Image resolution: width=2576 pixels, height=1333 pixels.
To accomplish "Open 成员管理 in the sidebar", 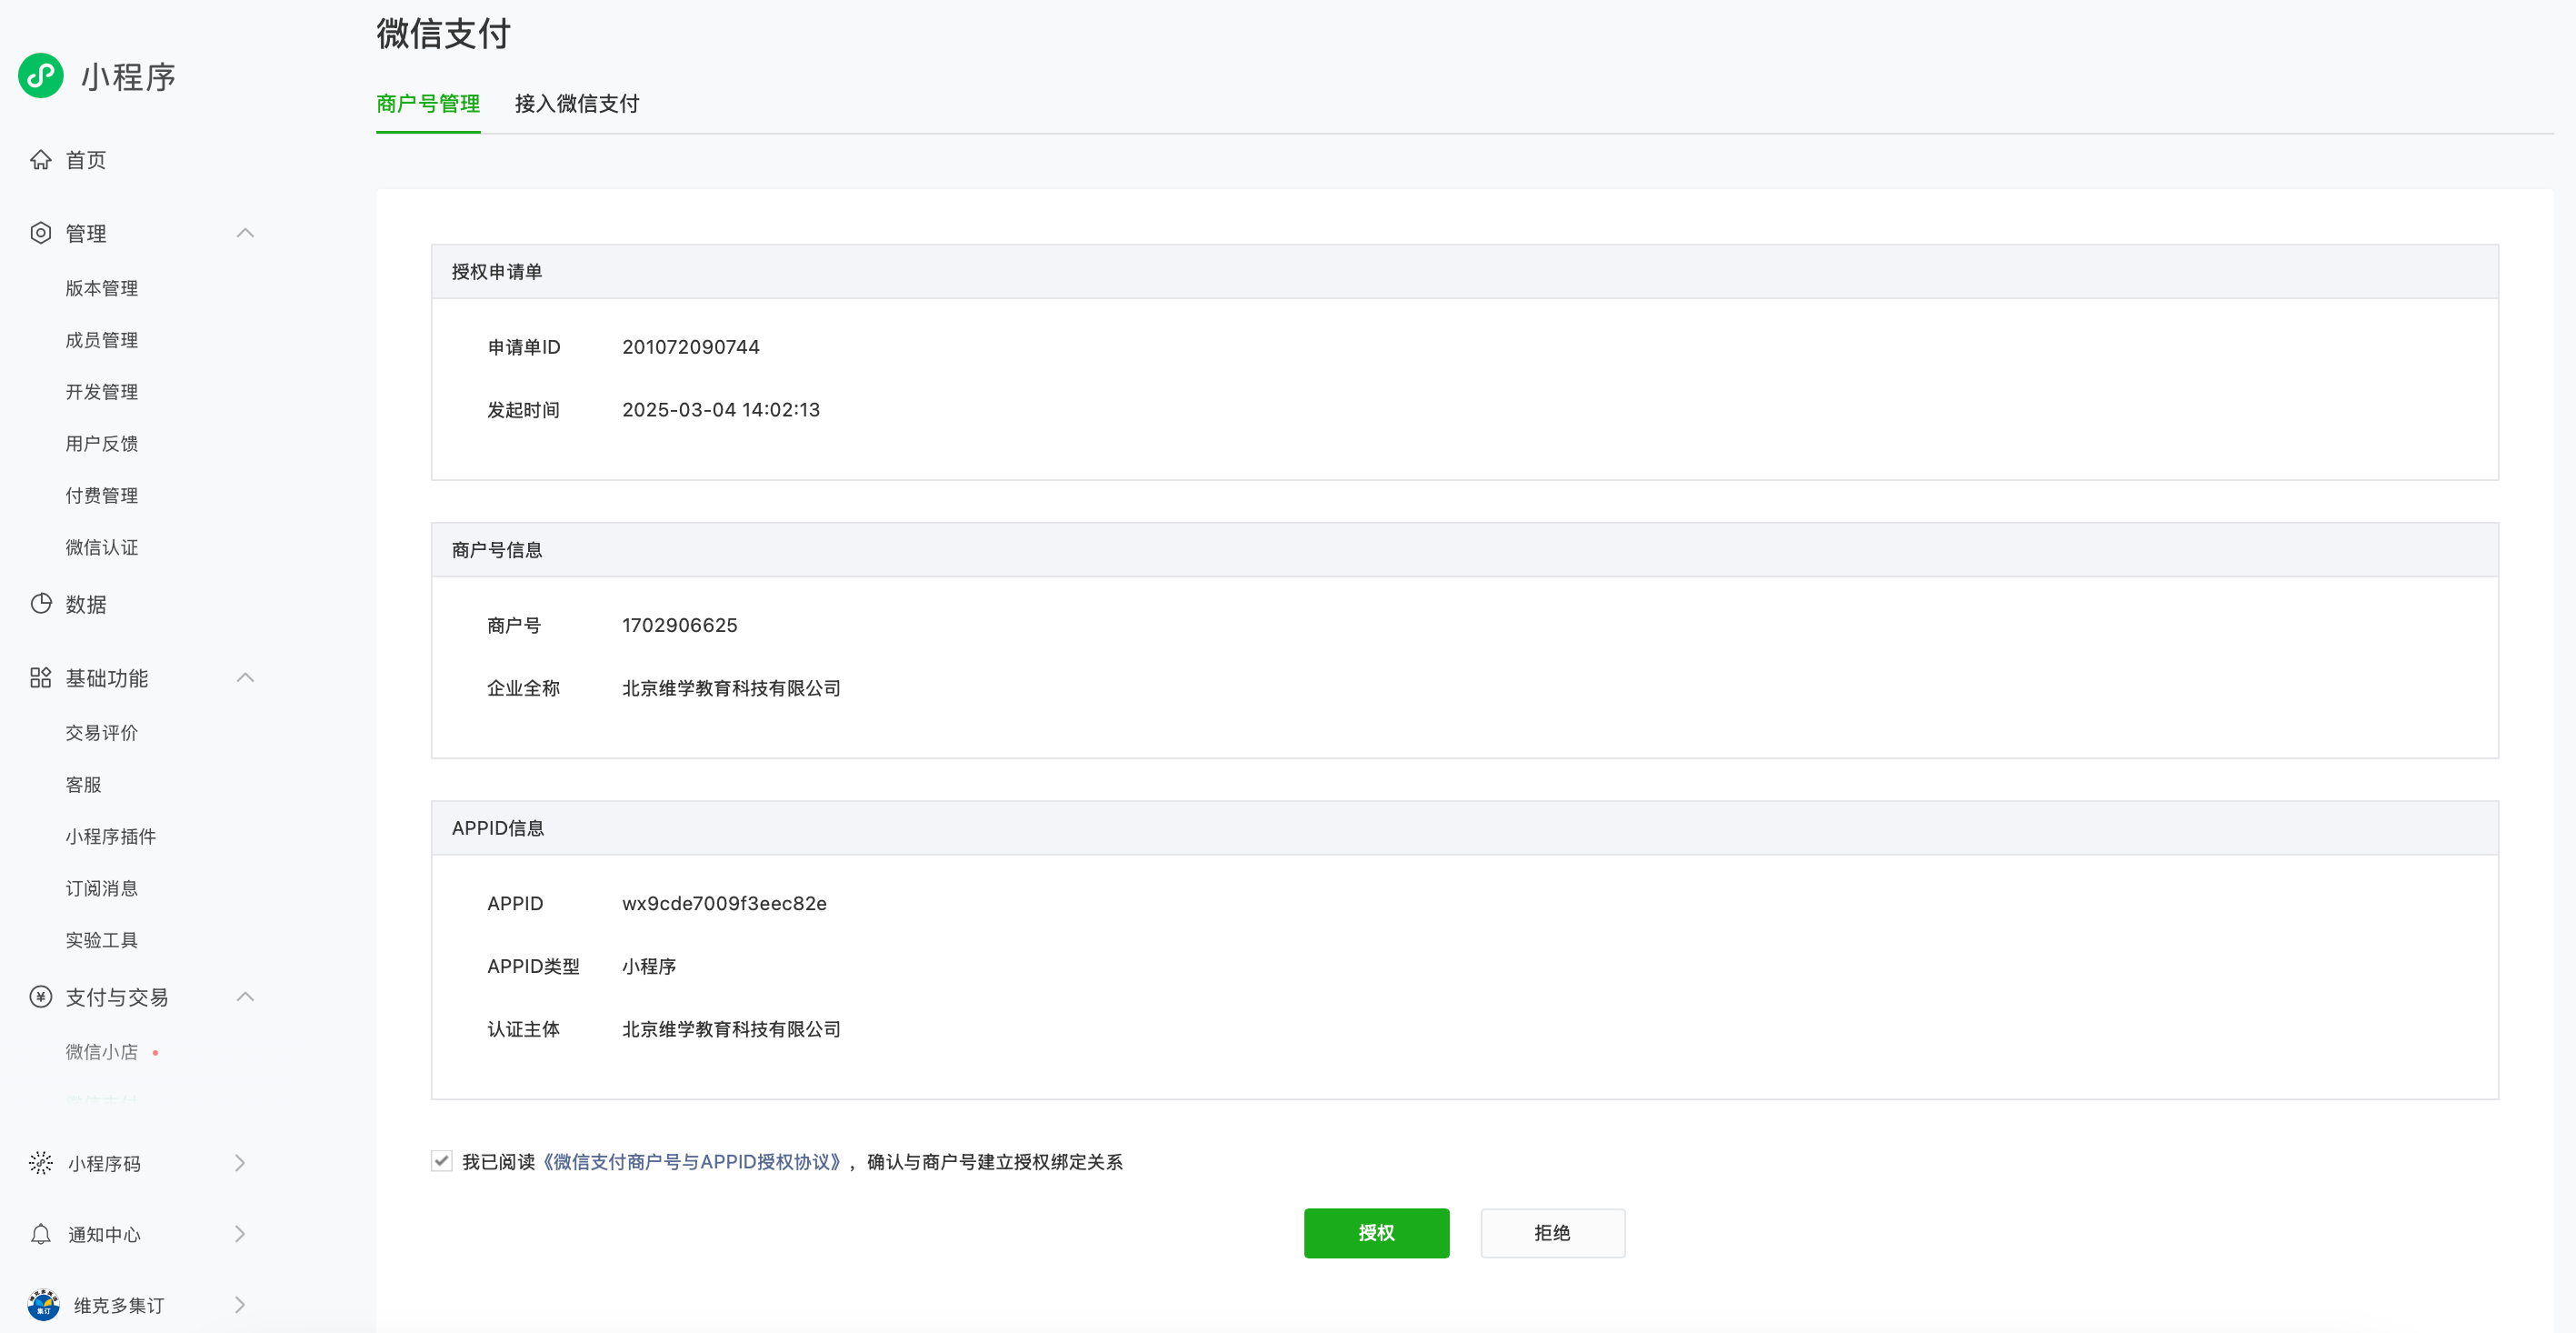I will (102, 340).
